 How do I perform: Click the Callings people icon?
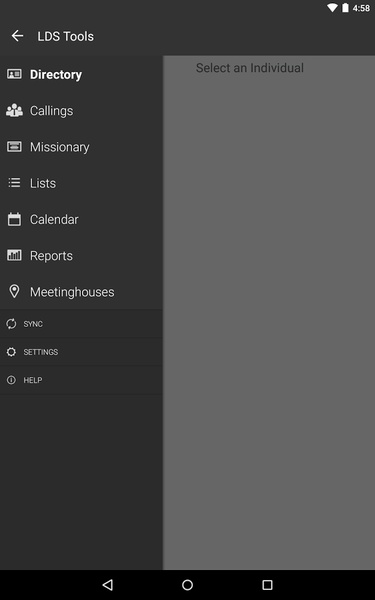[x=14, y=110]
